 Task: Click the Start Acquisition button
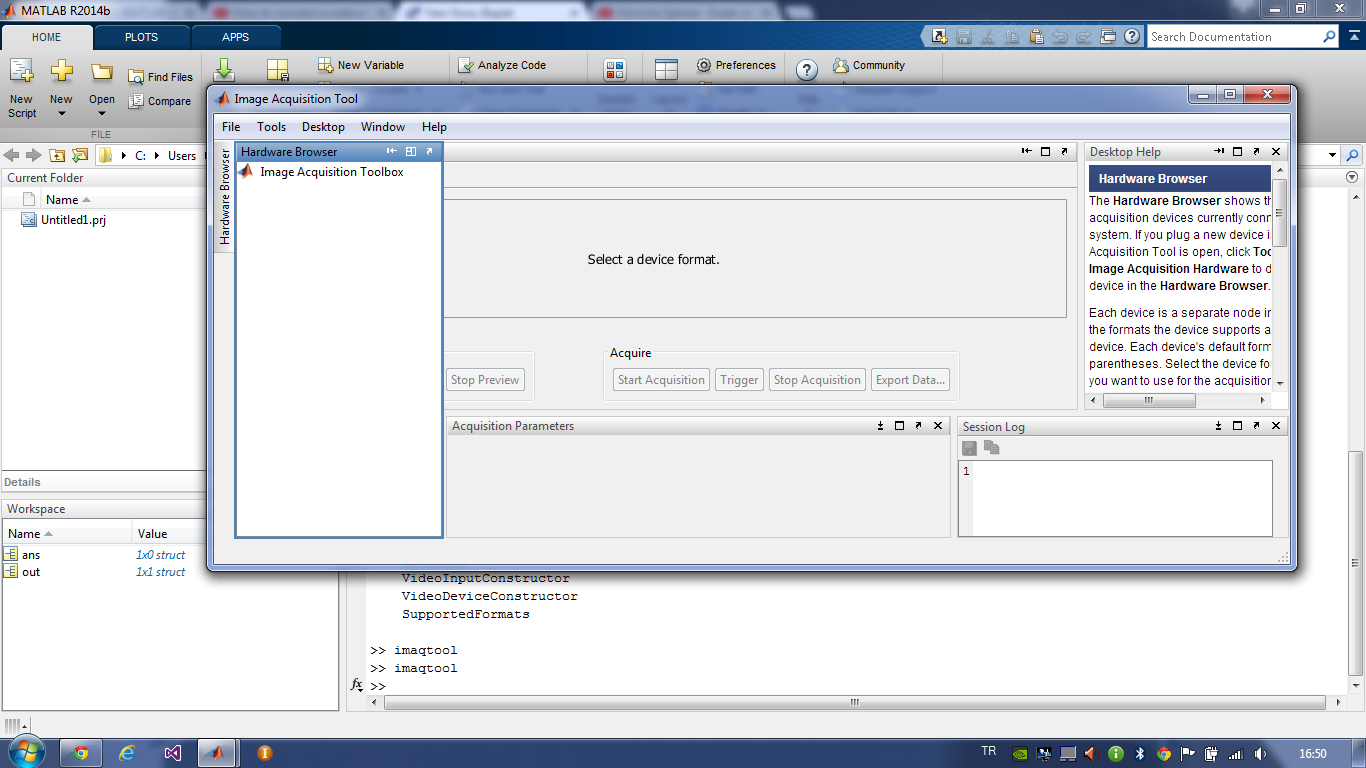[x=661, y=380]
